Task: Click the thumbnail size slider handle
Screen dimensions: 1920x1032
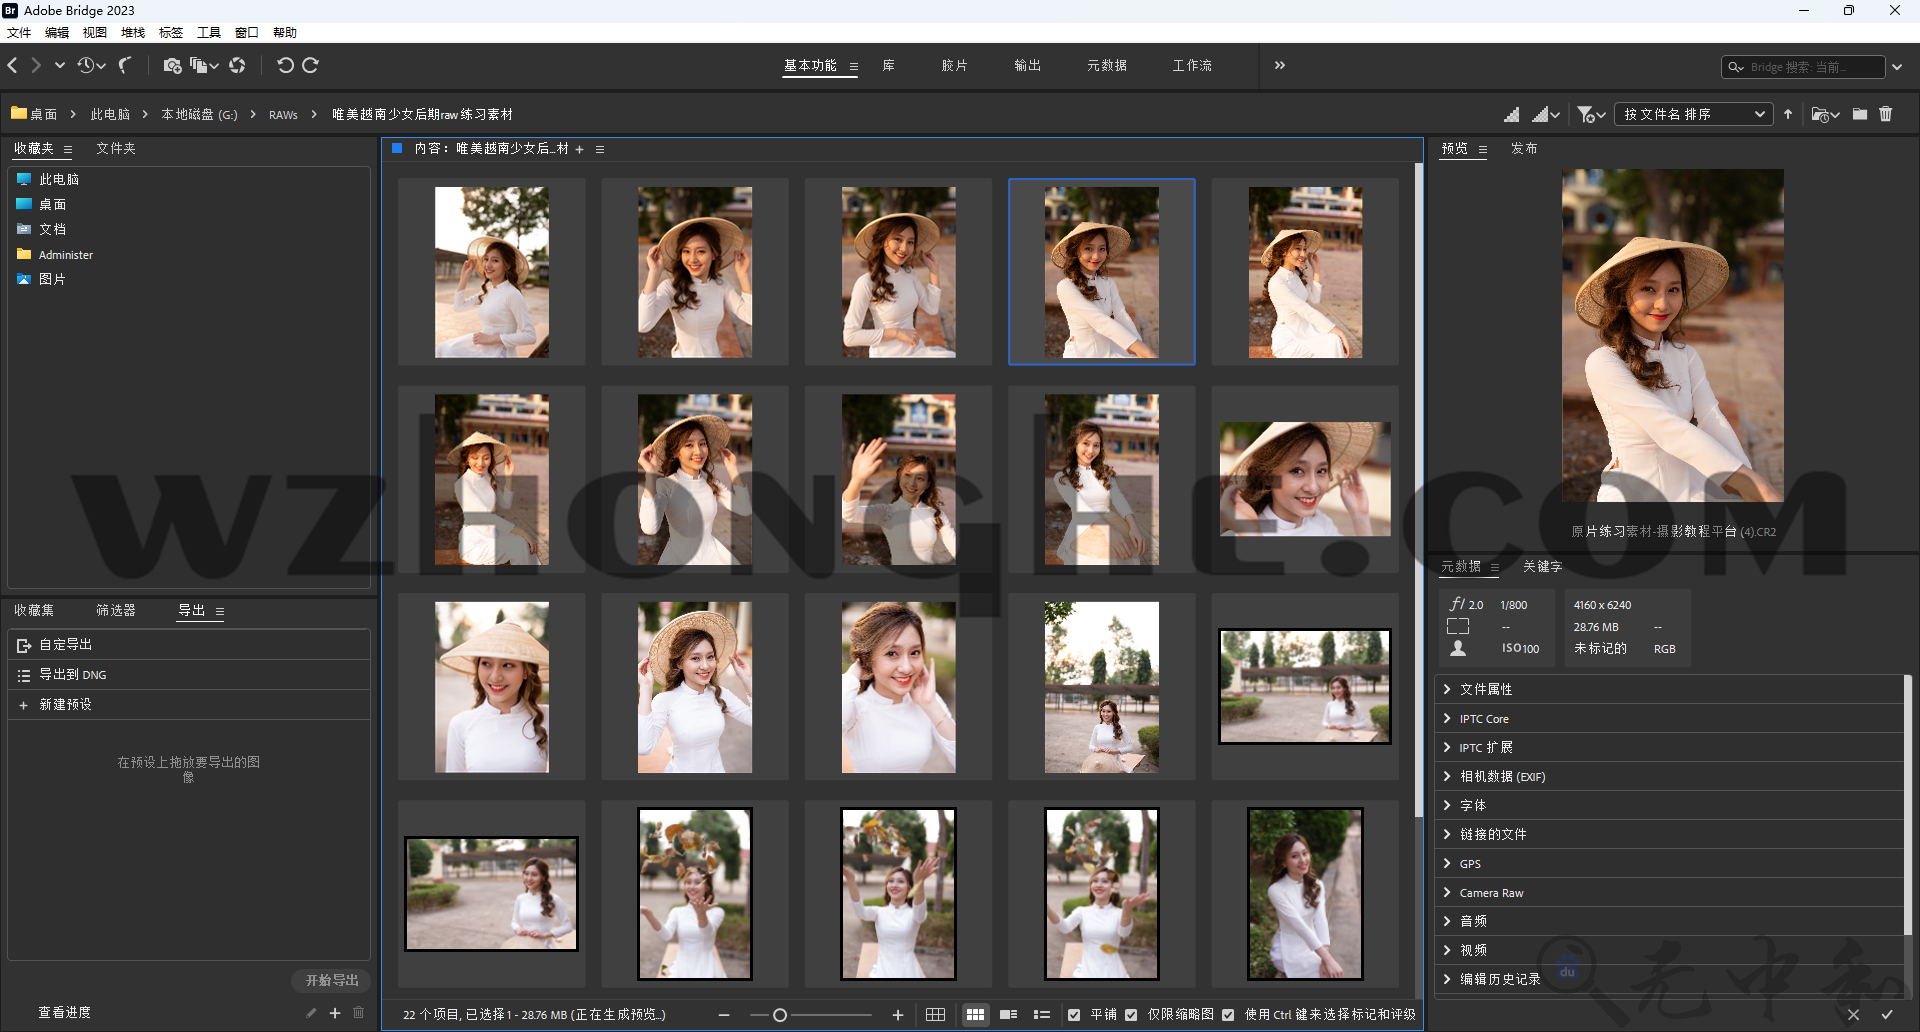Action: tap(780, 1015)
